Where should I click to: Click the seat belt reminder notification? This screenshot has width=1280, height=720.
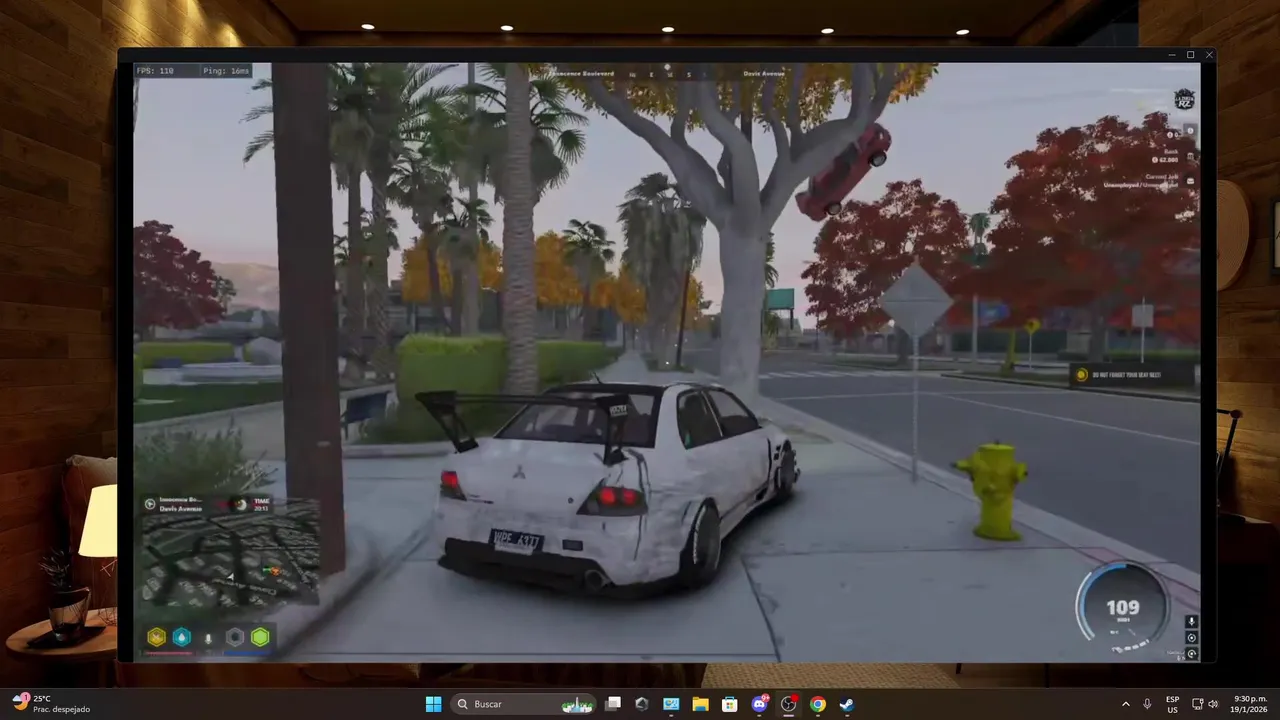pos(1132,375)
